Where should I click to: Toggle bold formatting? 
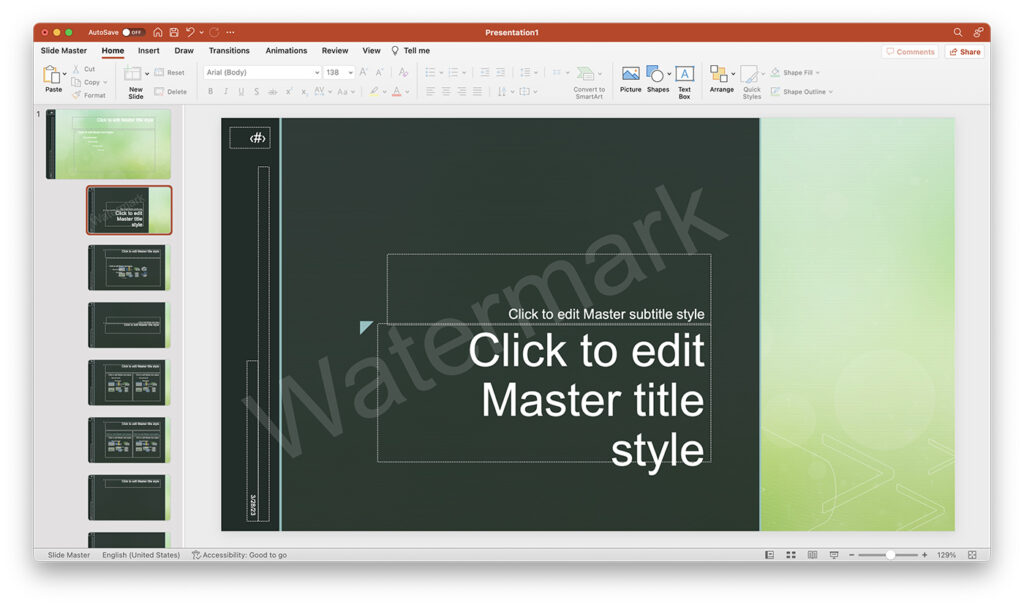[x=210, y=91]
